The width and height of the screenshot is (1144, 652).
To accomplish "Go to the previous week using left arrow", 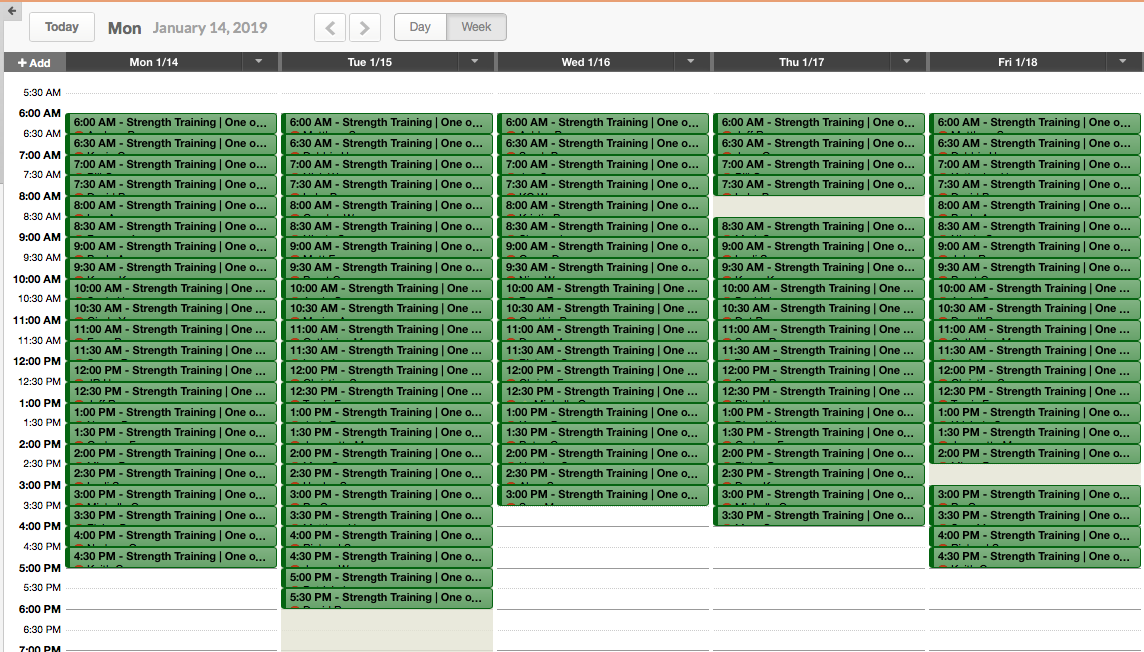I will [x=330, y=28].
